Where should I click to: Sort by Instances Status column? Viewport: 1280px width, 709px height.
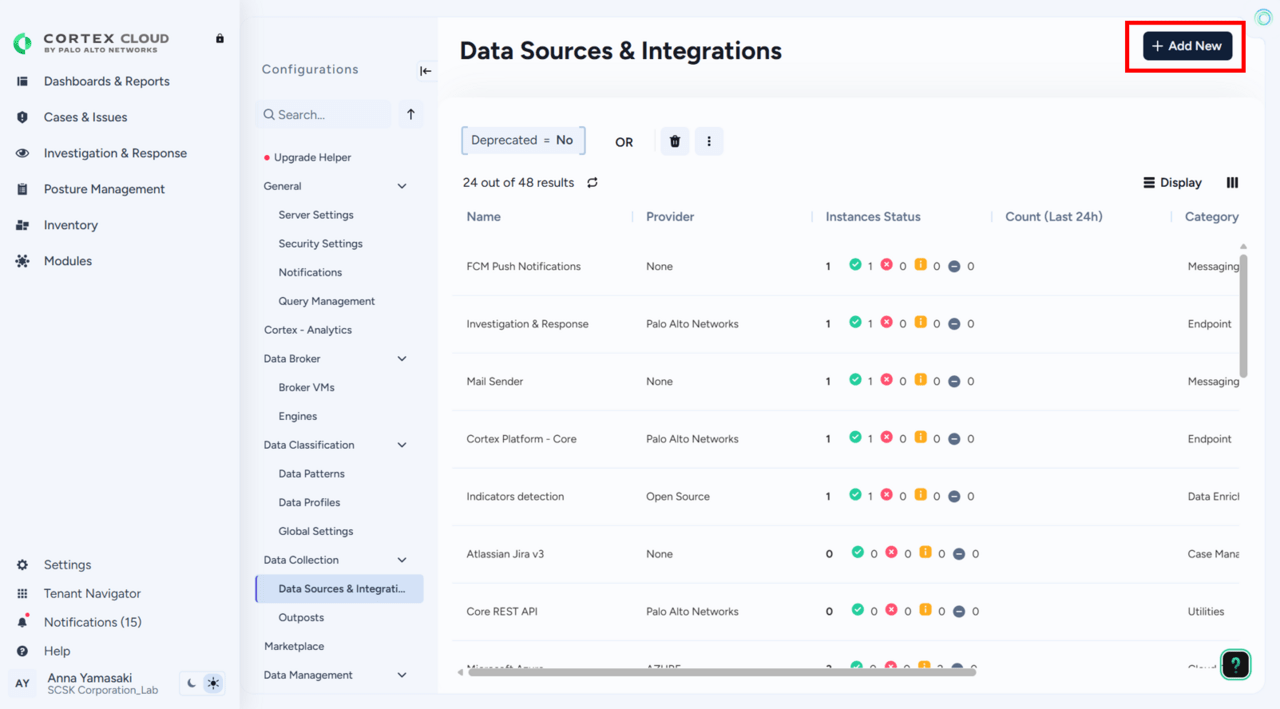873,217
